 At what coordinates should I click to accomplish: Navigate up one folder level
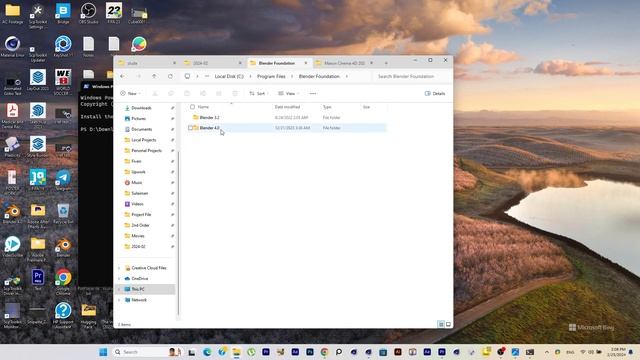point(154,76)
